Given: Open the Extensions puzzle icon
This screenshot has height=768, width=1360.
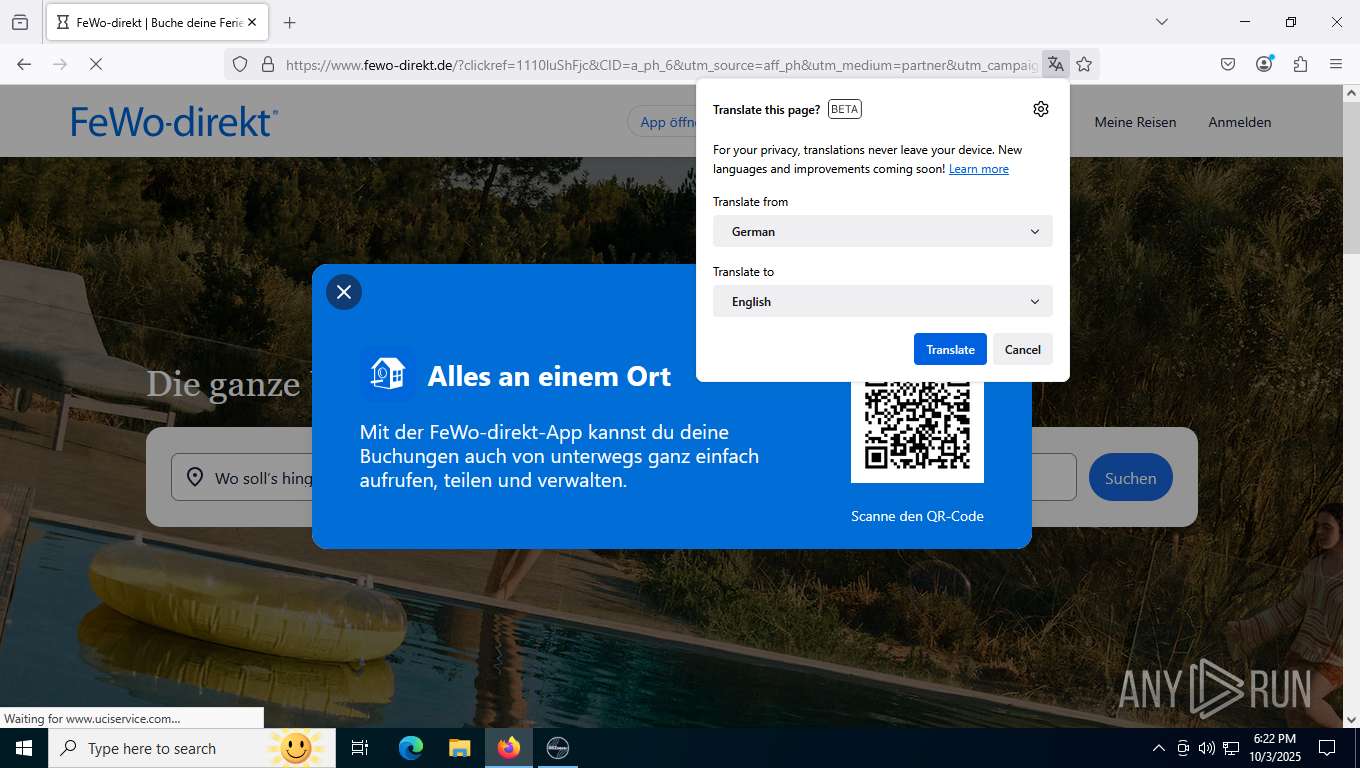Looking at the screenshot, I should point(1300,64).
